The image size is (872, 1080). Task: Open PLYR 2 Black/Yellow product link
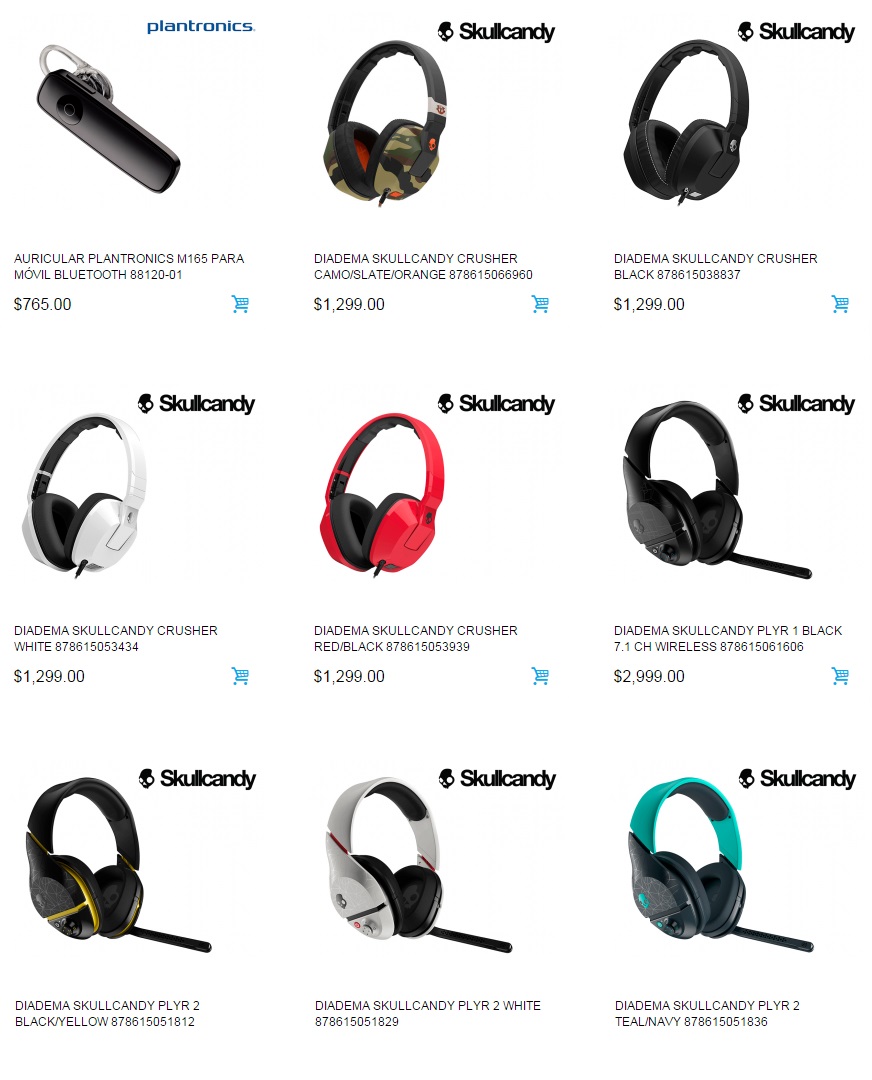107,1013
